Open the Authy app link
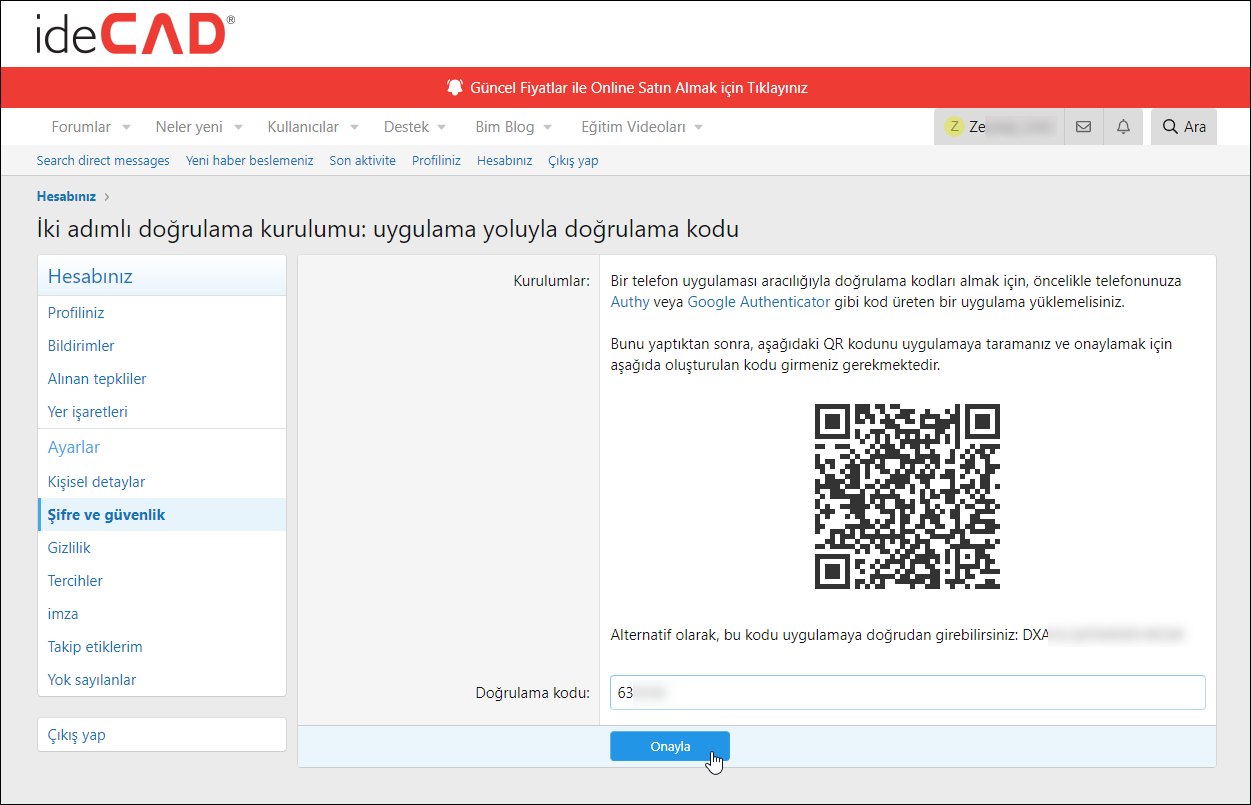This screenshot has height=805, width=1251. pos(630,301)
